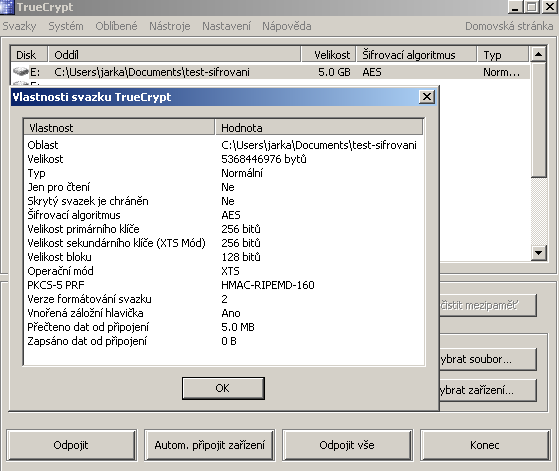559x471 pixels.
Task: Open the Nástroje menu
Action: (x=170, y=26)
